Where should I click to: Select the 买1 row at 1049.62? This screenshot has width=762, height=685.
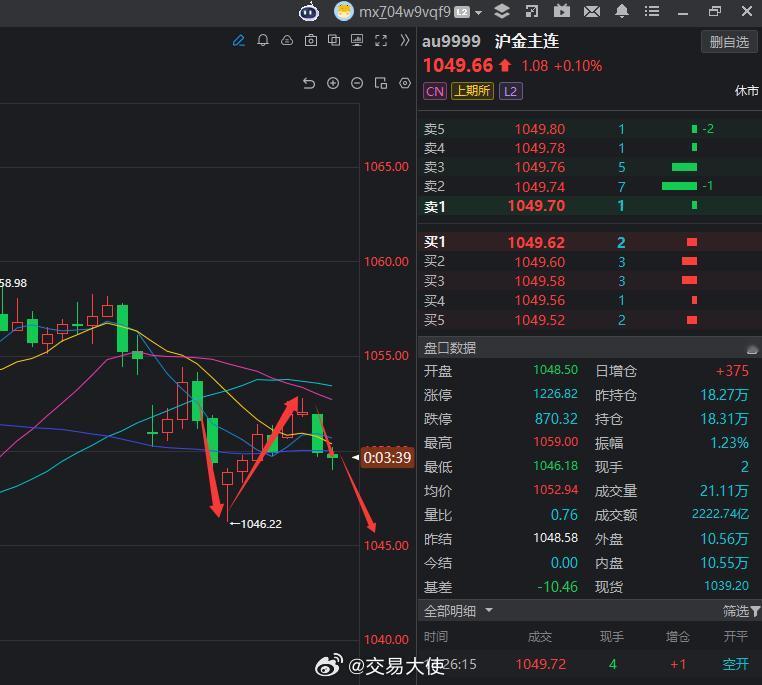pyautogui.click(x=589, y=242)
